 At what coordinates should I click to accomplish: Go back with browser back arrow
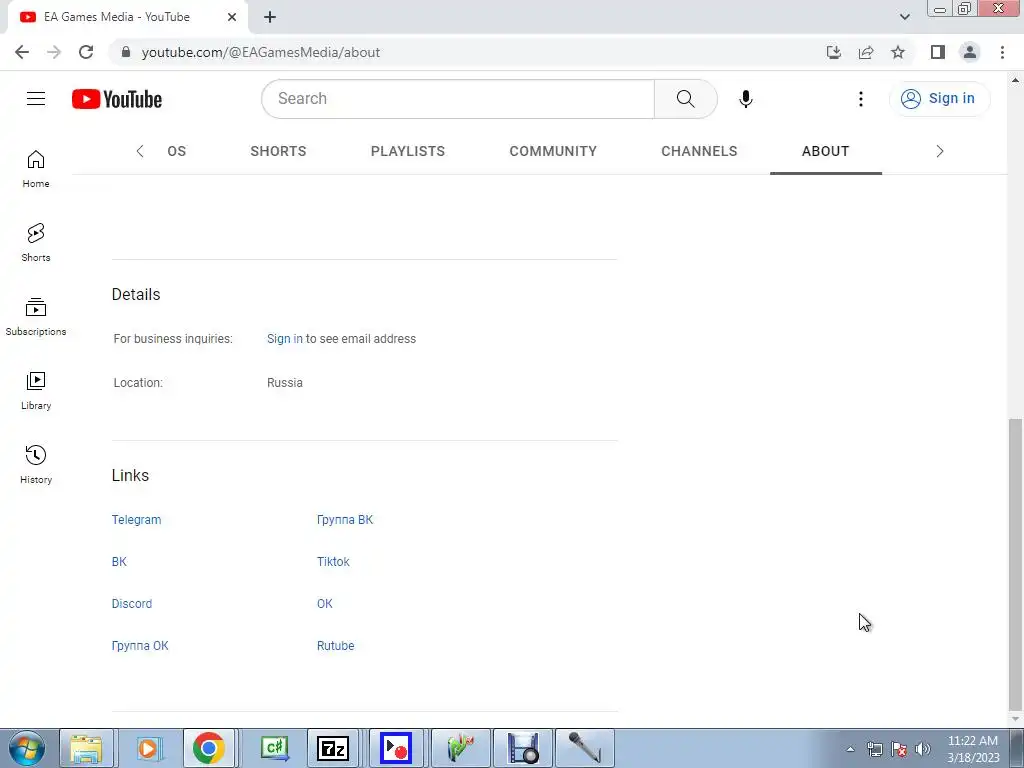coord(22,52)
